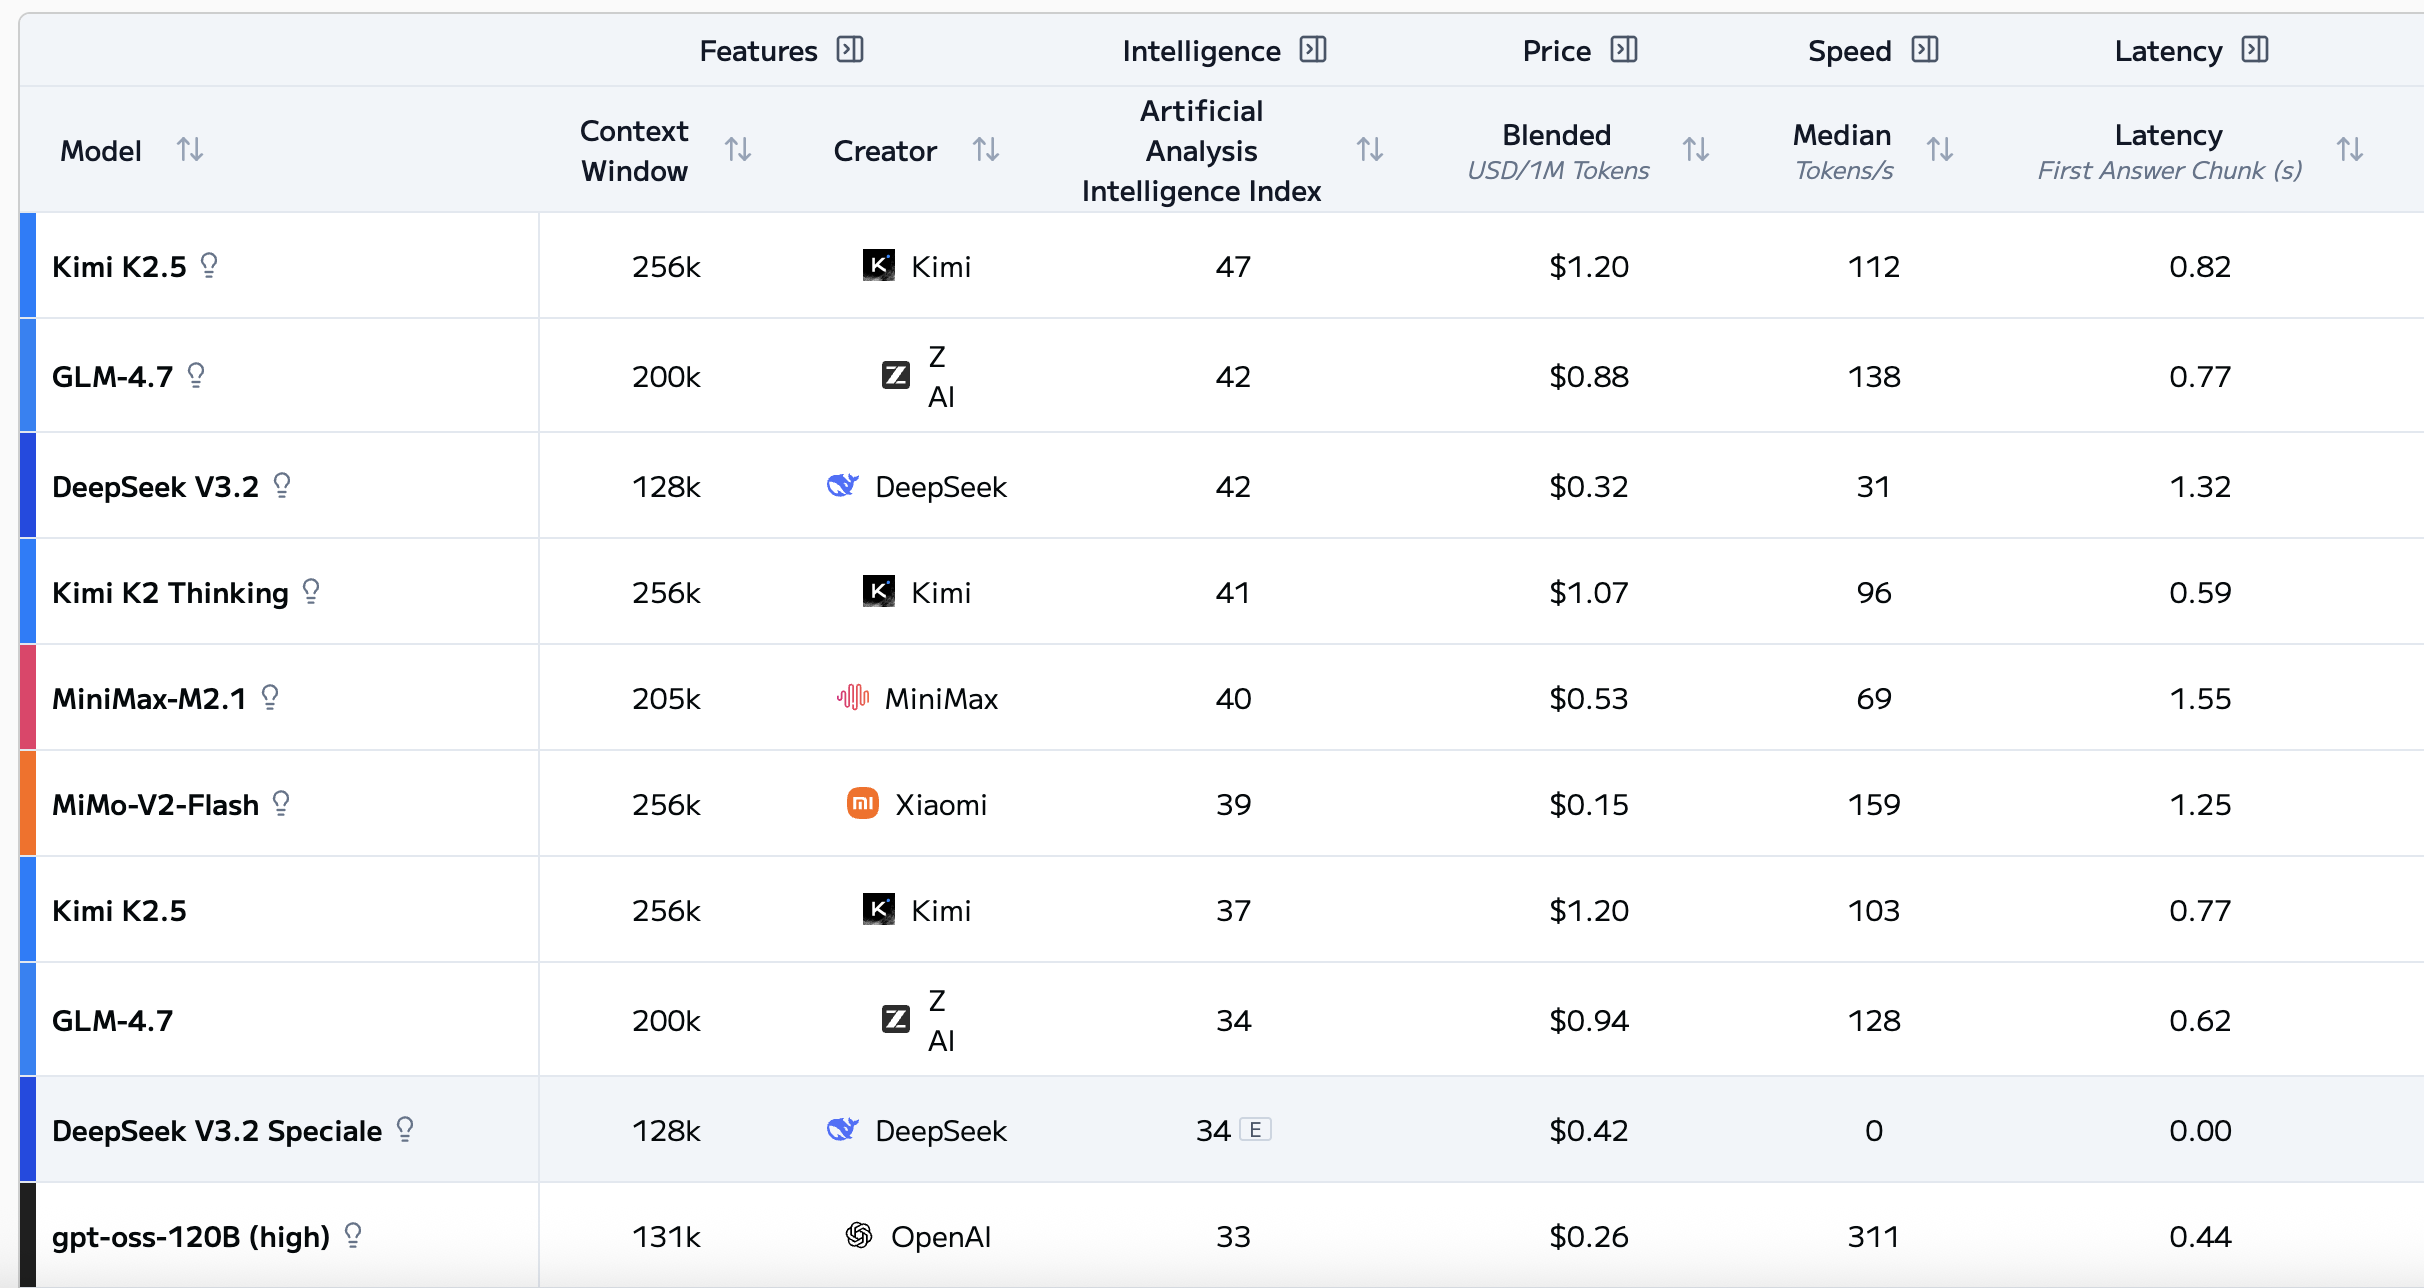This screenshot has width=2424, height=1288.
Task: Click the intelligence score "47"
Action: coord(1233,267)
